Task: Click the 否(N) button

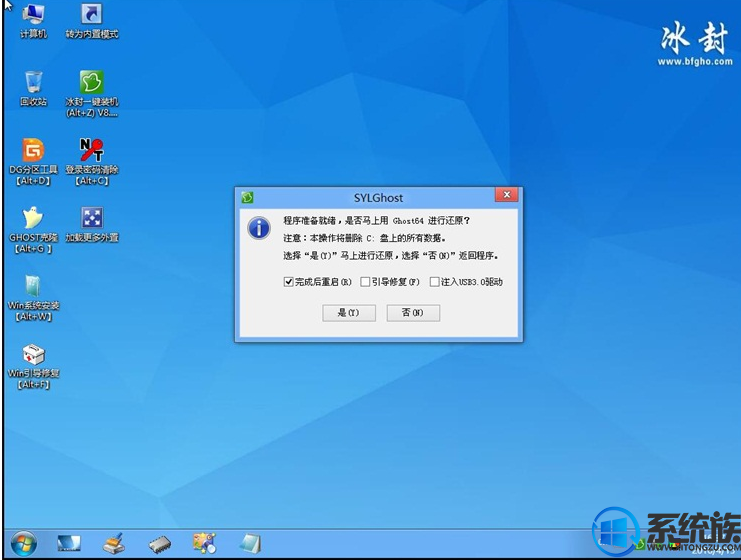Action: coord(413,313)
